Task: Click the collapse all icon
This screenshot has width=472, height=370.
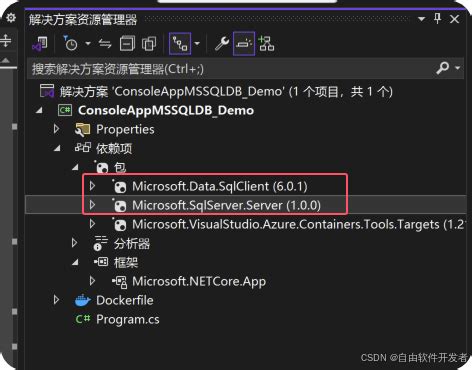Action: (127, 44)
